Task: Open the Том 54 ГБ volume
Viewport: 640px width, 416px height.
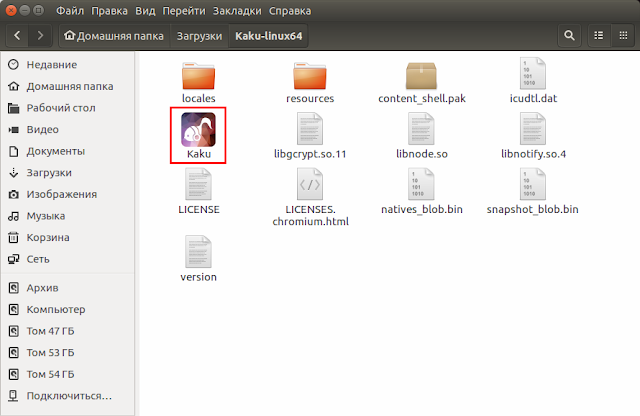Action: pyautogui.click(x=67, y=374)
